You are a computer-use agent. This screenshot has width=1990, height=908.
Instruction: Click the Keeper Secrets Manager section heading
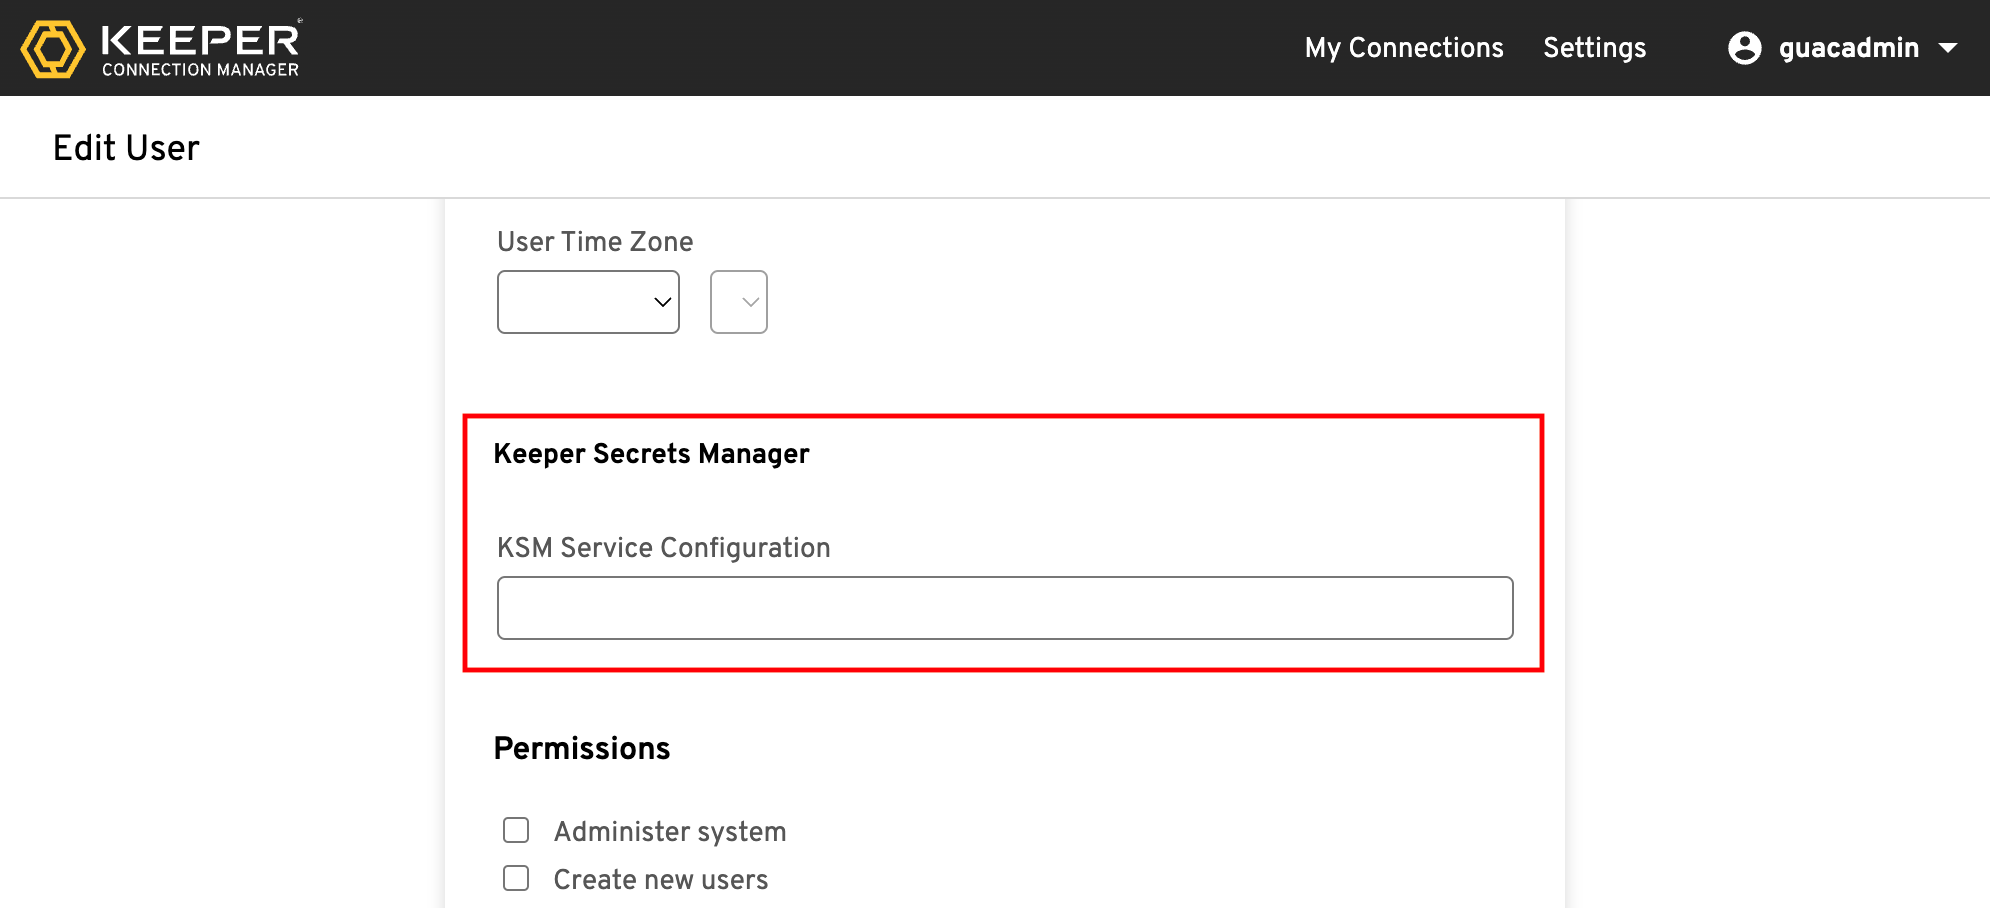pyautogui.click(x=651, y=454)
